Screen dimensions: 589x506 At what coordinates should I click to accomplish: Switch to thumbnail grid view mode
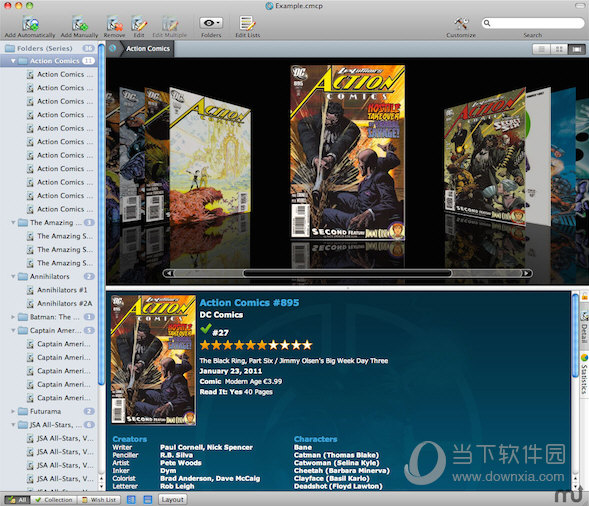coord(559,49)
